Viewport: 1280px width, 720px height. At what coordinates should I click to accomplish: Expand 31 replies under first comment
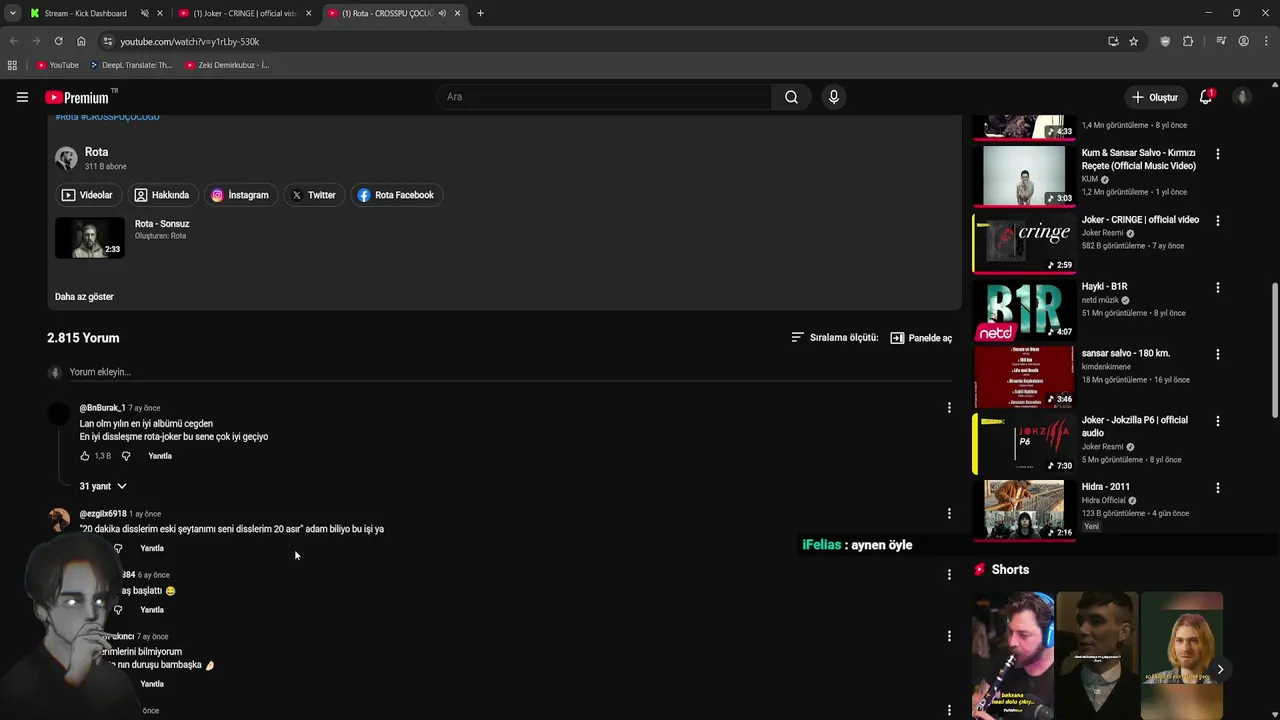coord(103,486)
